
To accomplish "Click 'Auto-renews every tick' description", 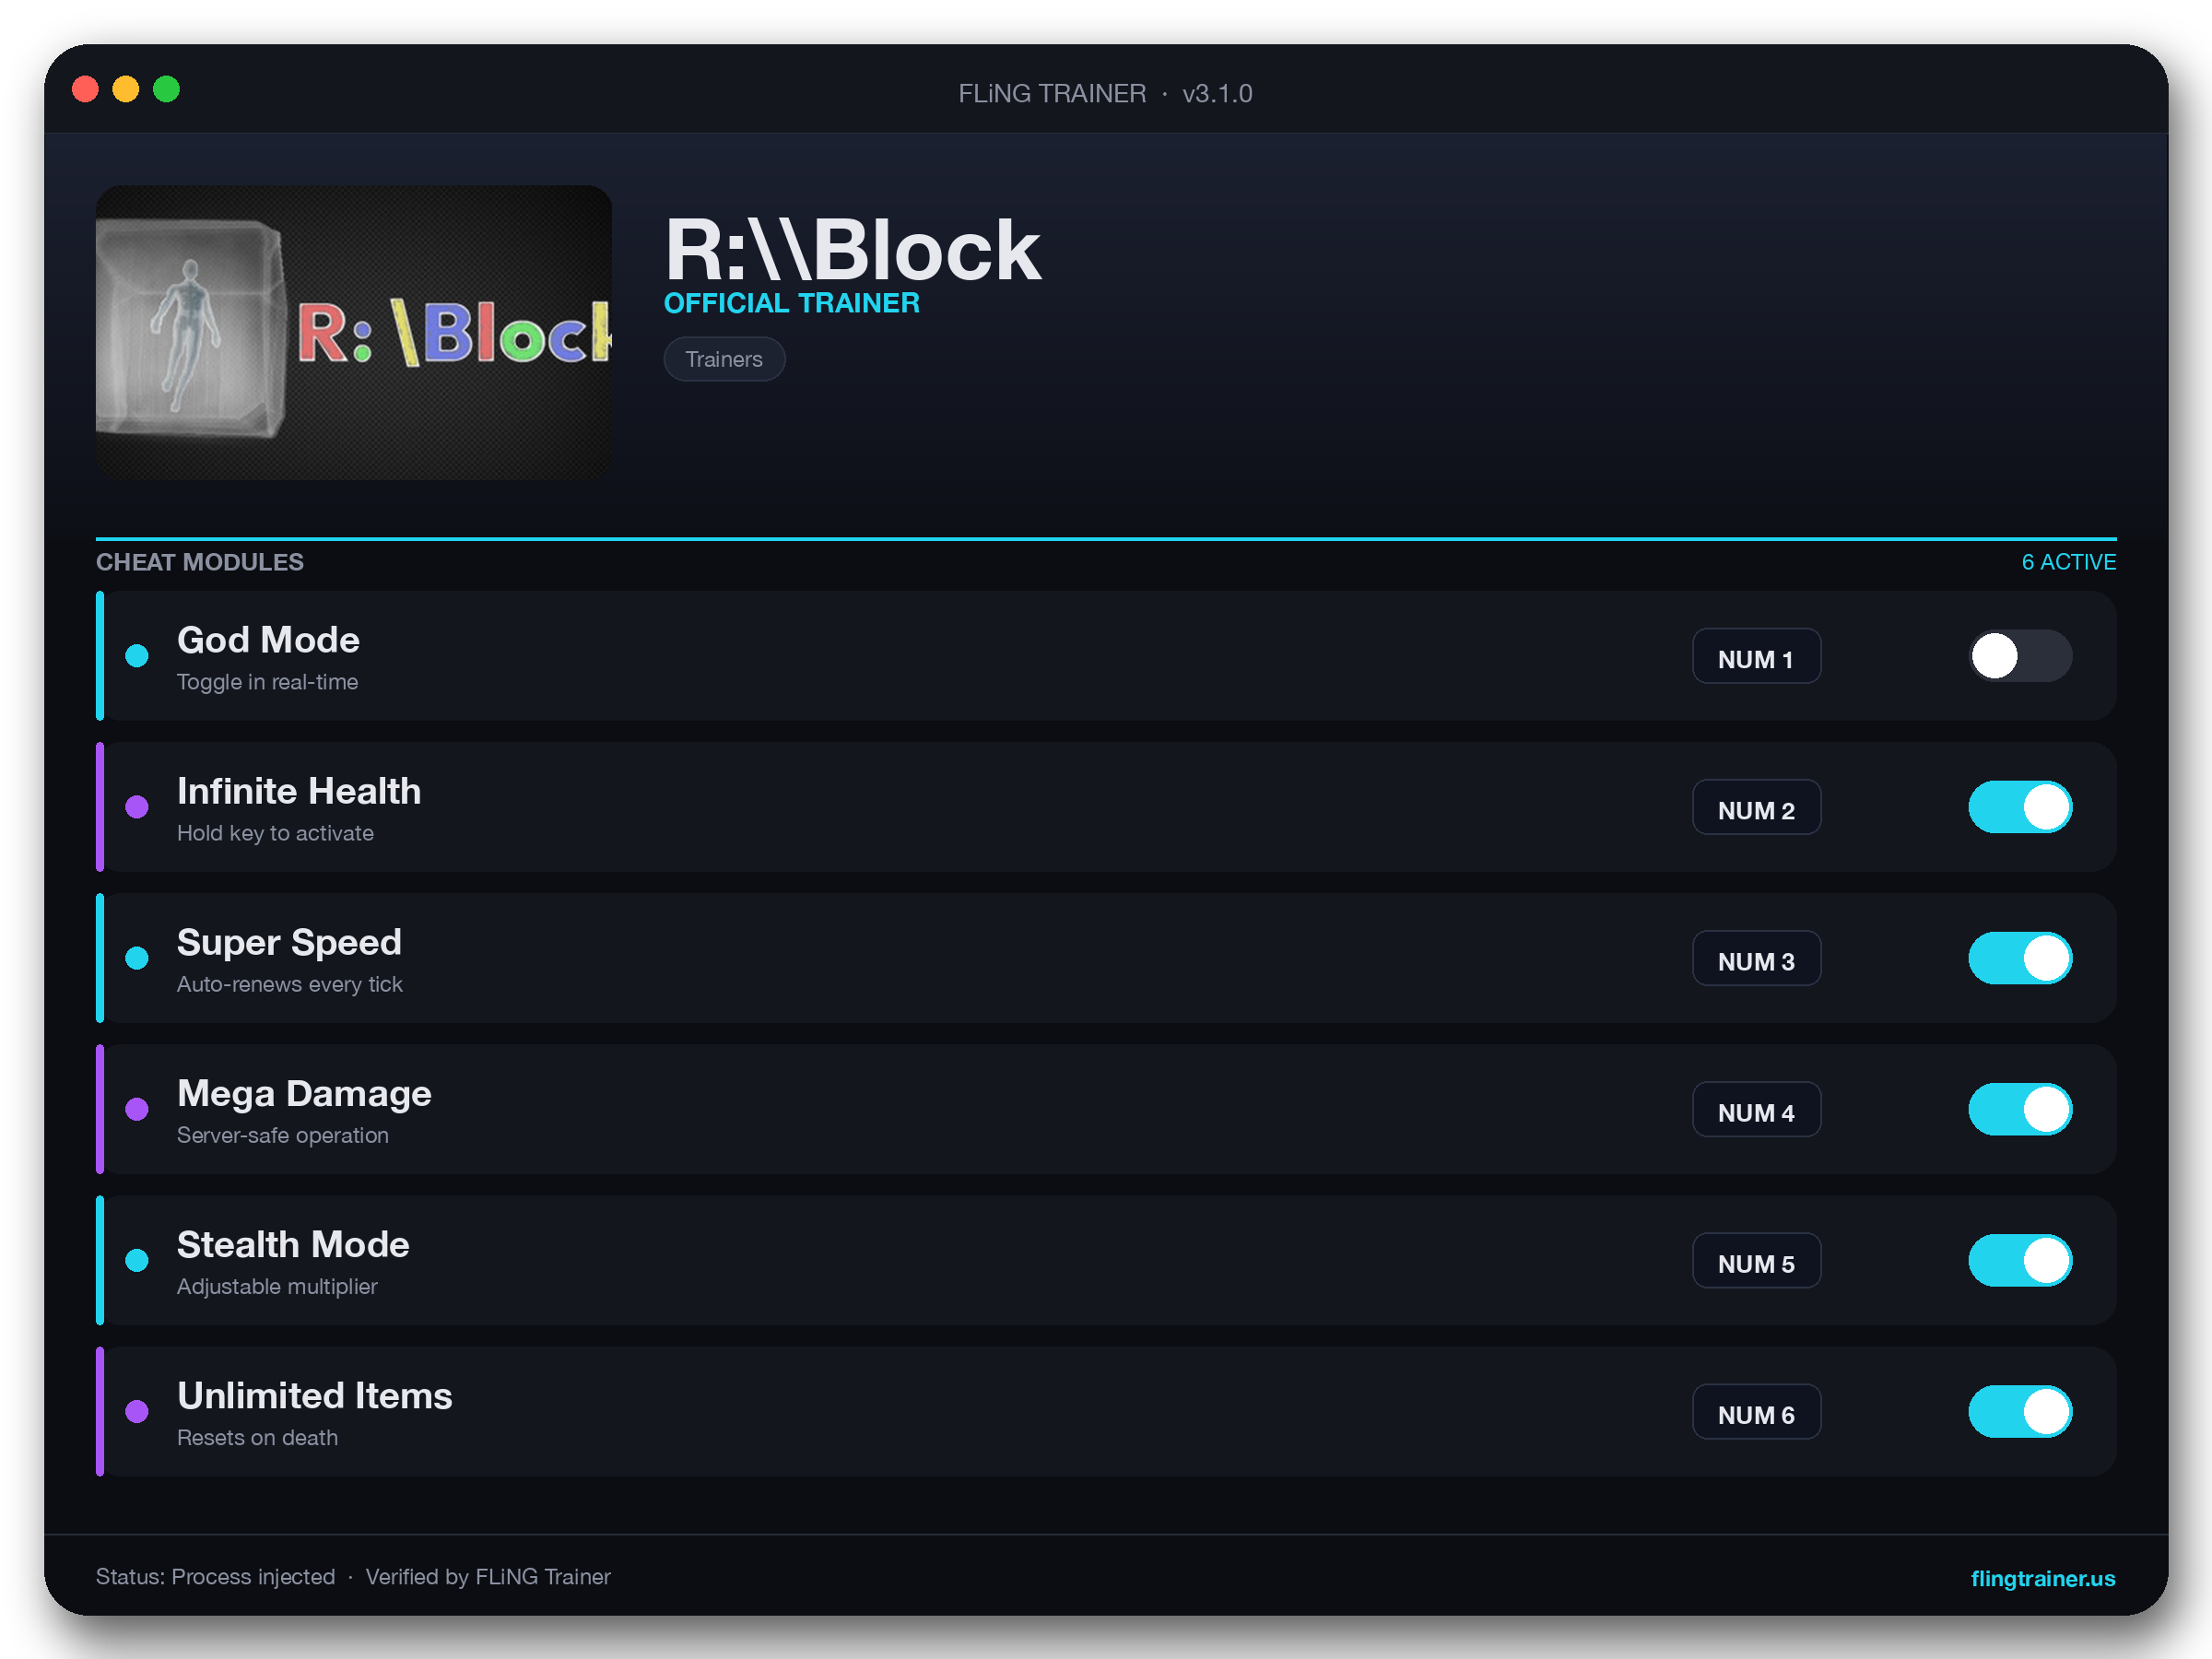I will click(x=289, y=984).
